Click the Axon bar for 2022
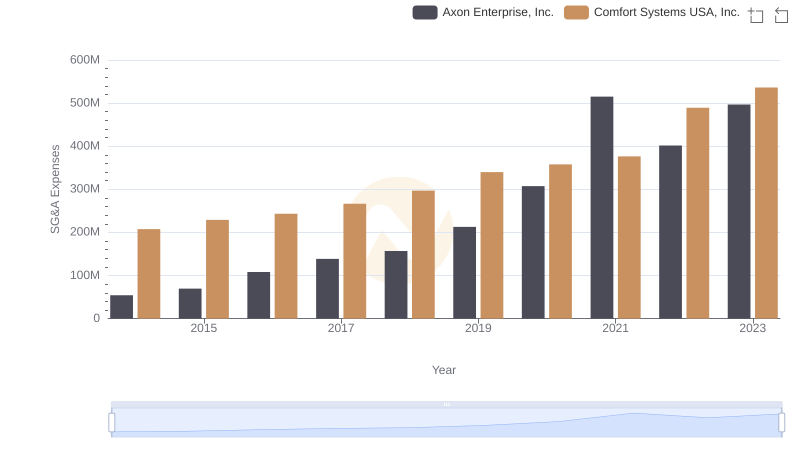 (x=670, y=232)
